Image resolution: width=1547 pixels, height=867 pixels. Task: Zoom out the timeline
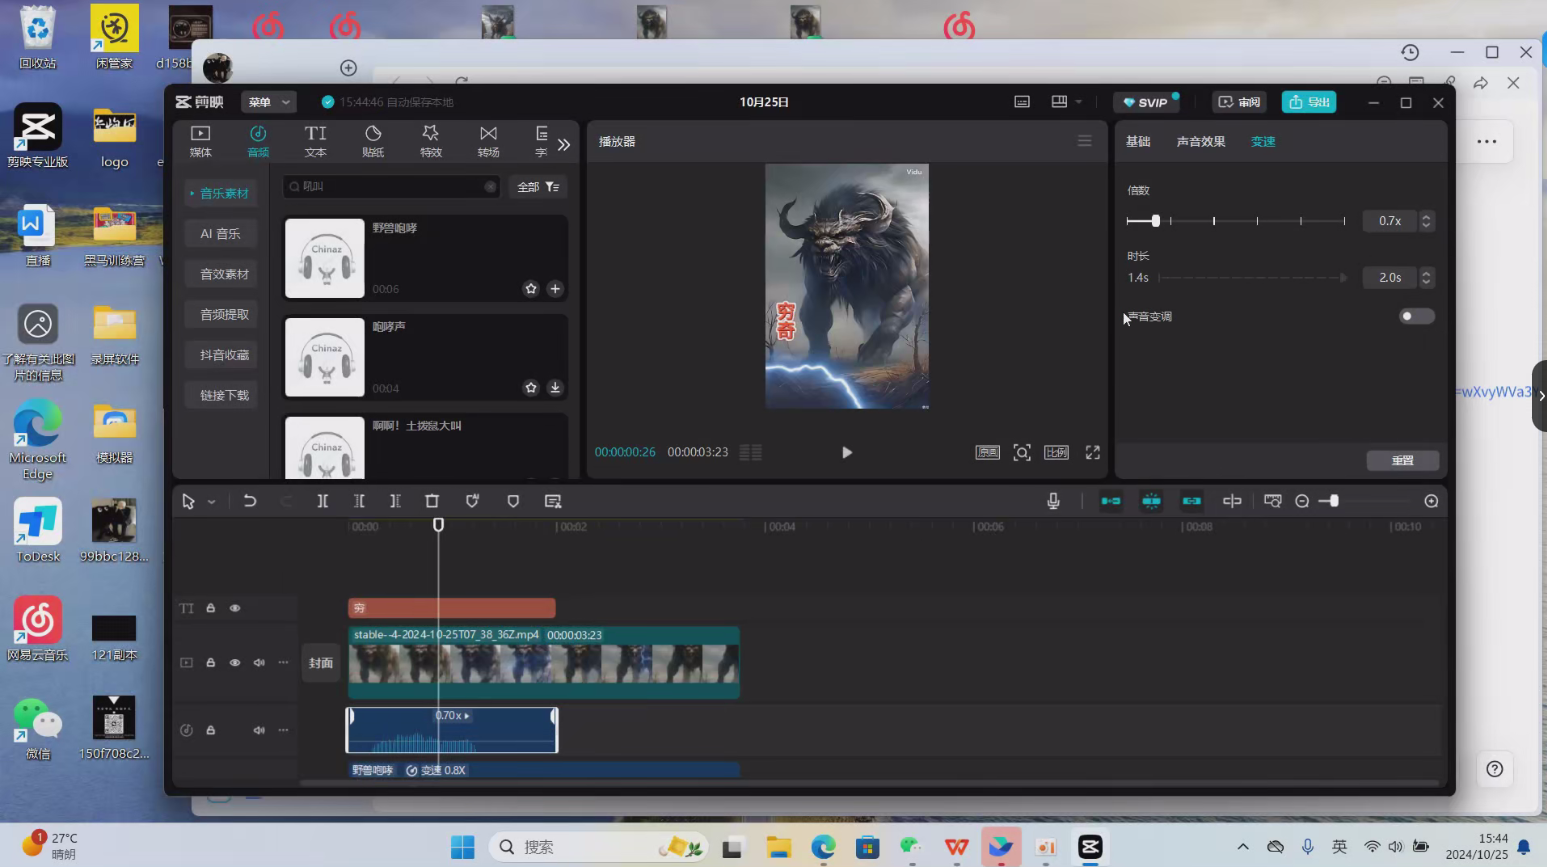[1302, 501]
